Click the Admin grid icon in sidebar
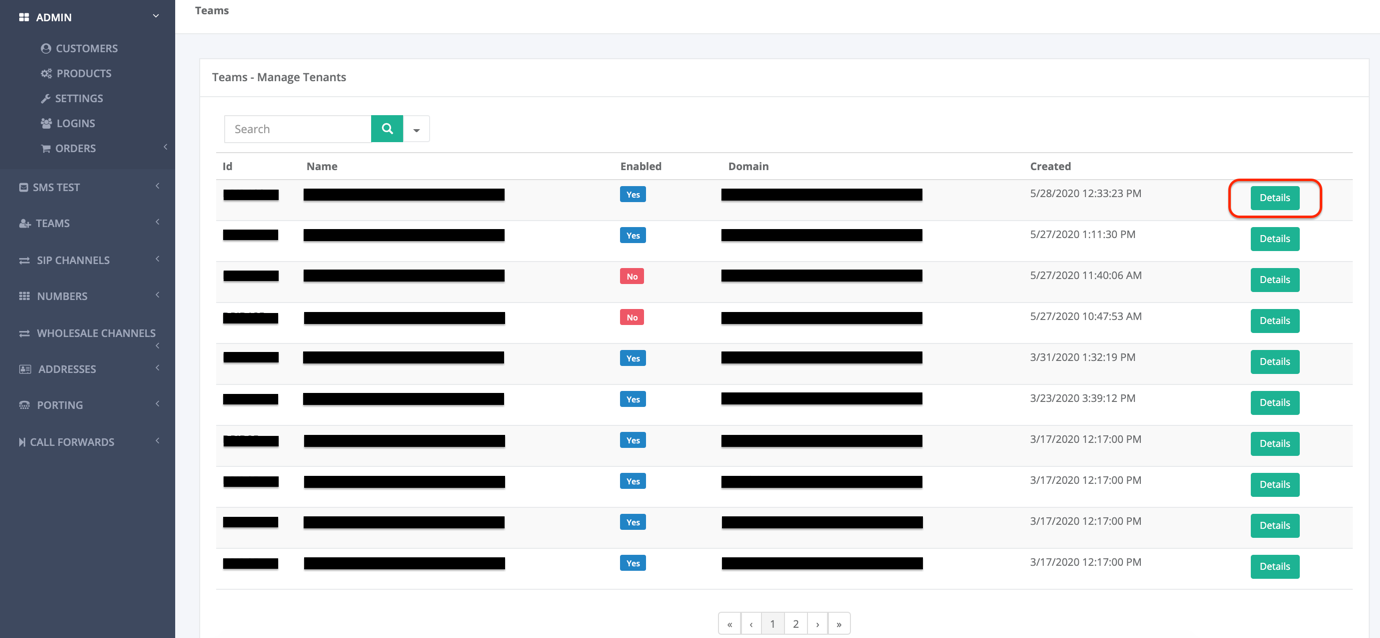The width and height of the screenshot is (1380, 638). tap(24, 17)
